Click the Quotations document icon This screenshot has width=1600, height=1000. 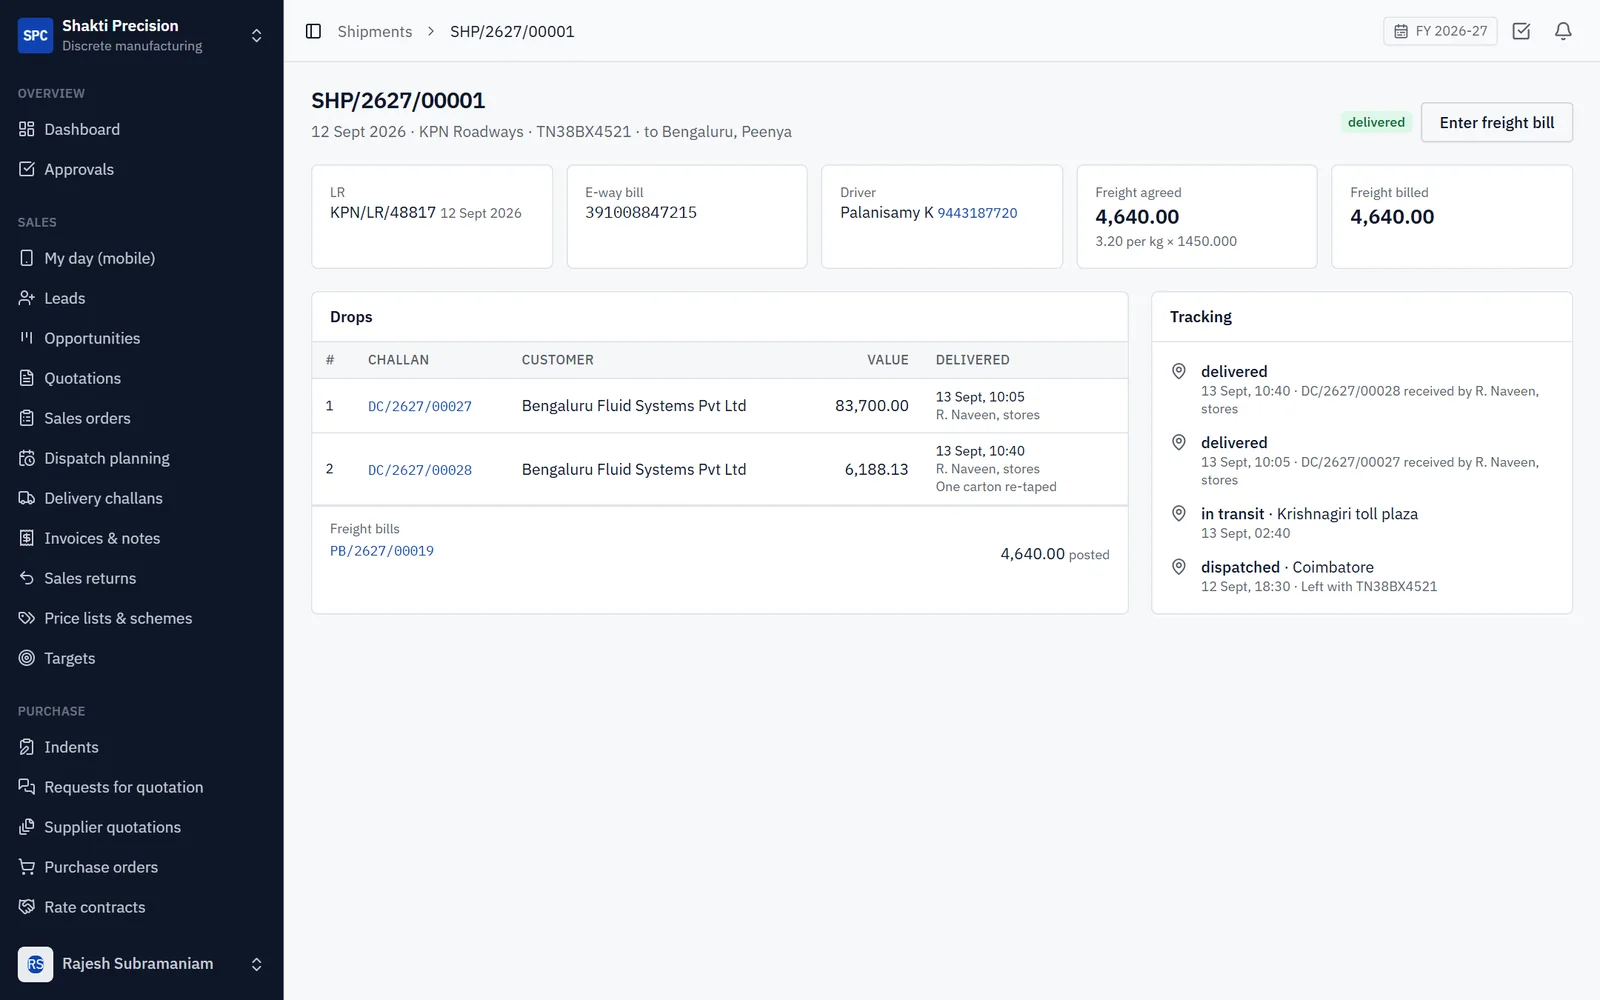pos(27,378)
